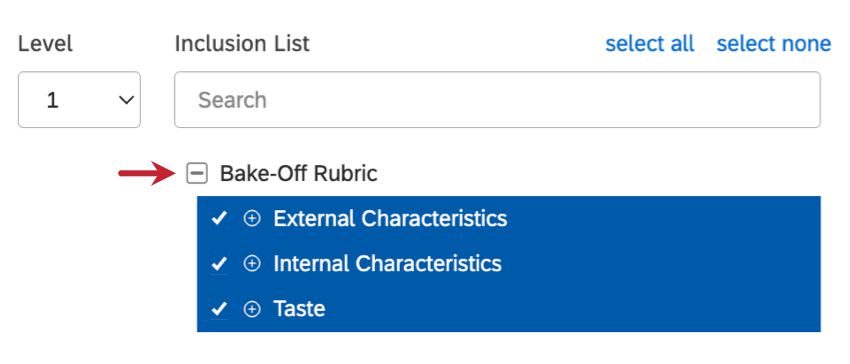The image size is (850, 364).
Task: Click the Inclusion List heading
Action: [x=242, y=43]
